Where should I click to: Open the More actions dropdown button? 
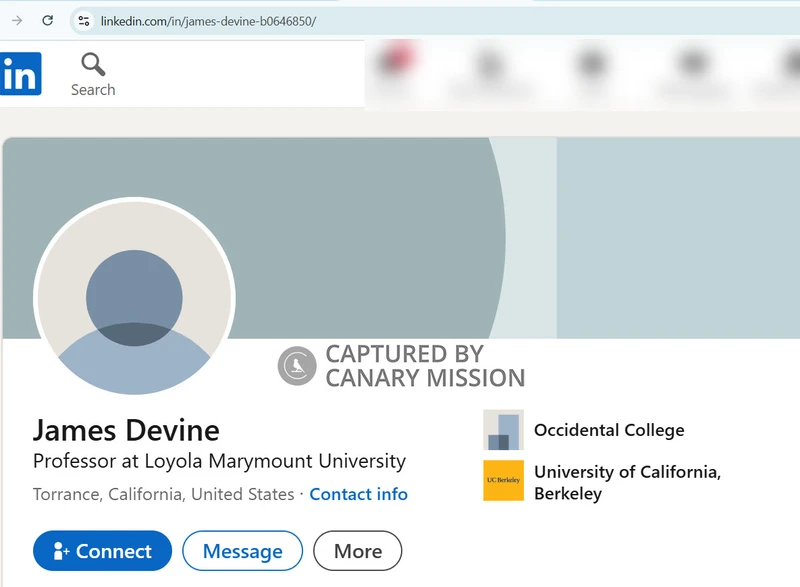(358, 551)
